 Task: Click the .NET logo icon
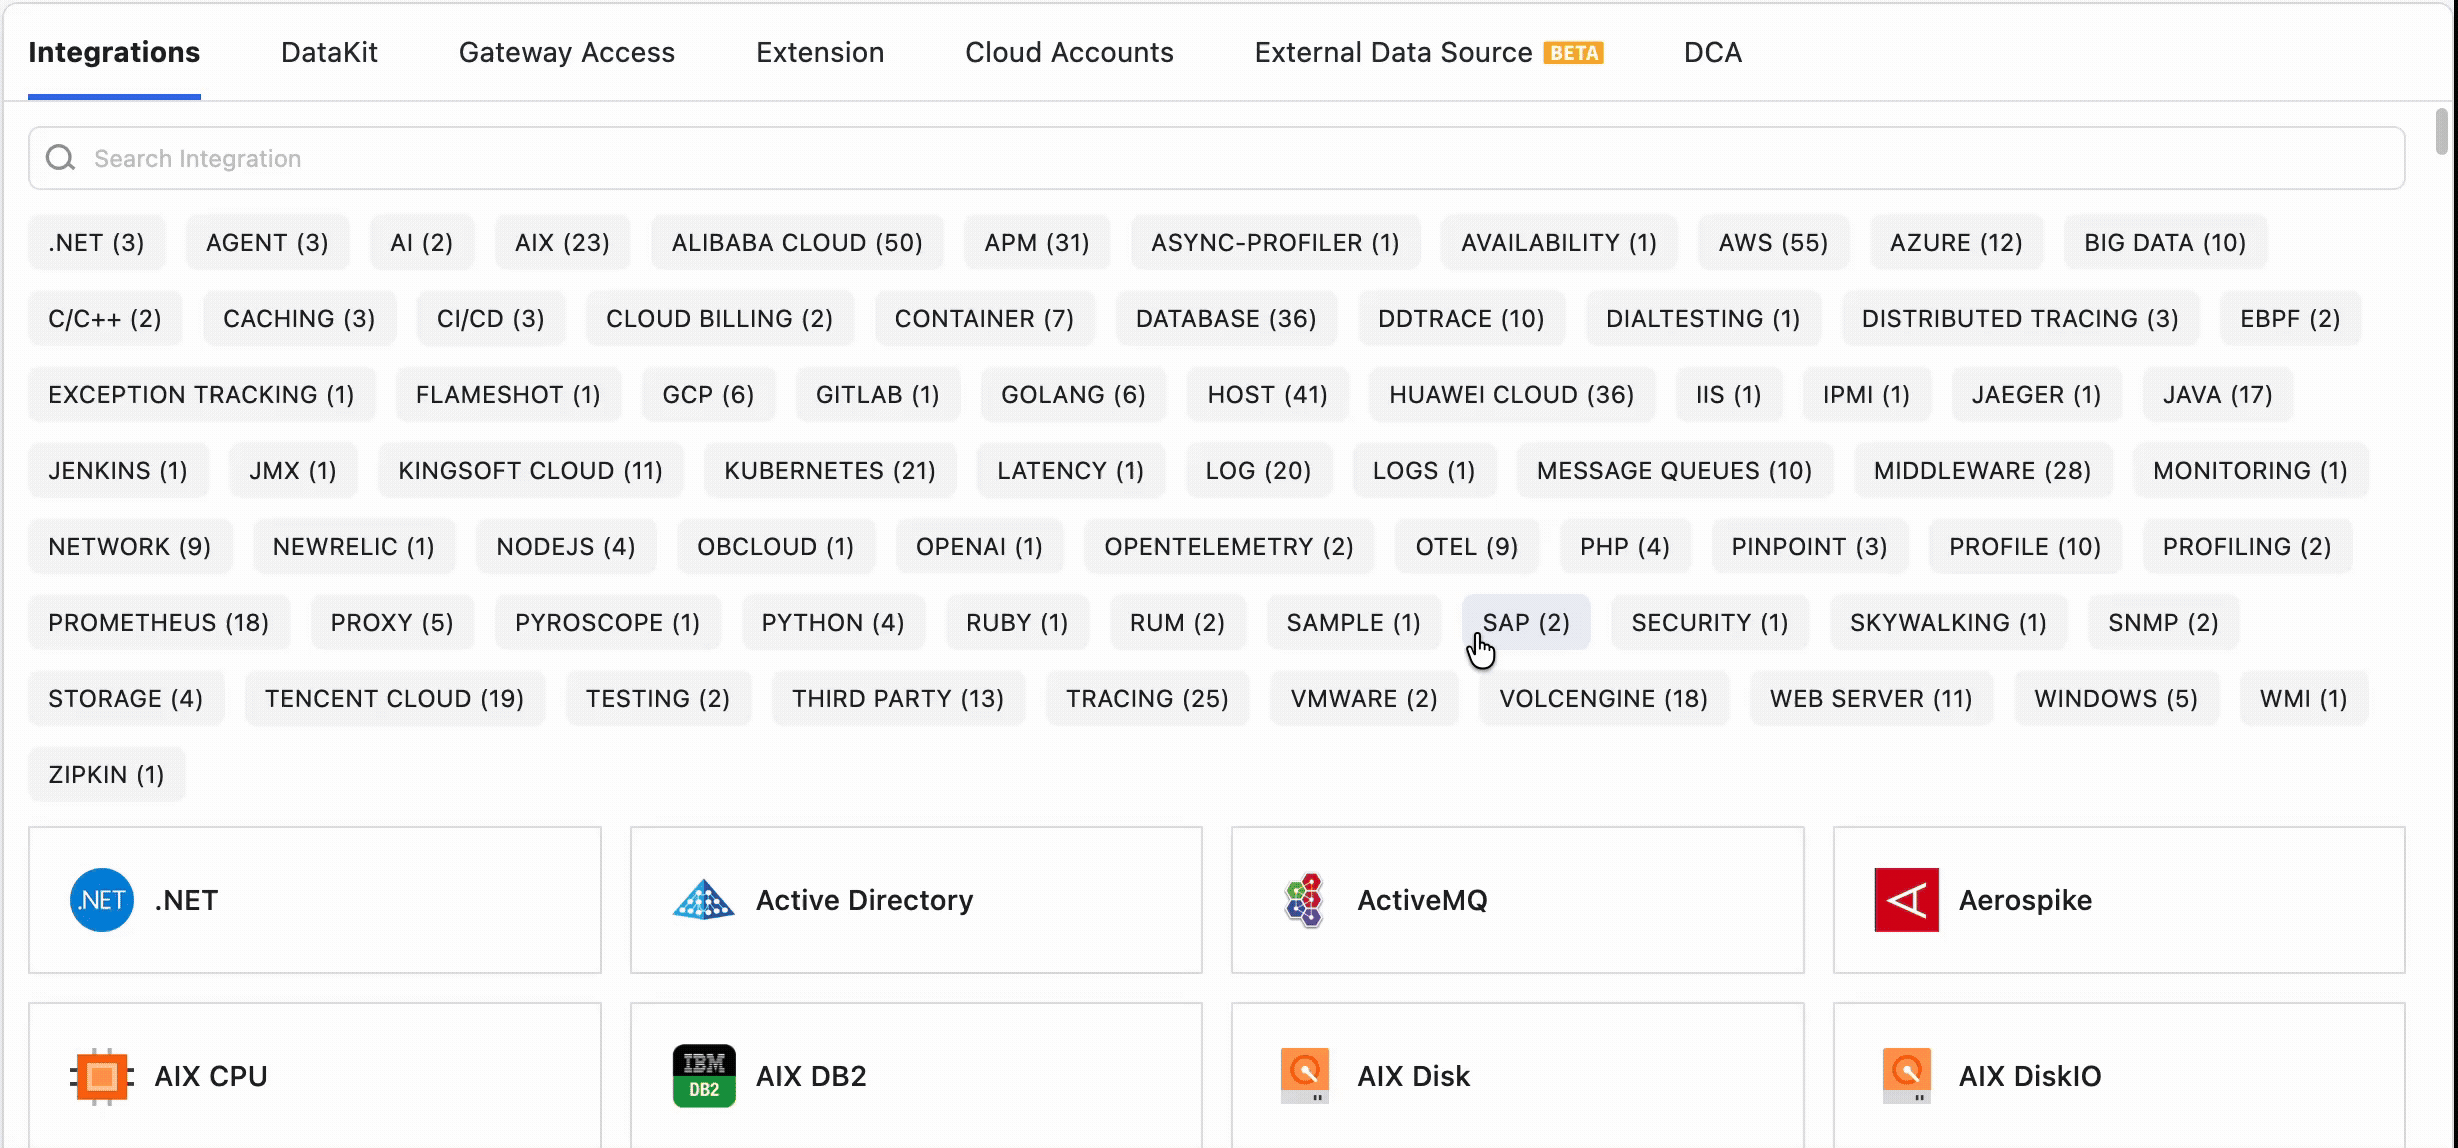(102, 900)
